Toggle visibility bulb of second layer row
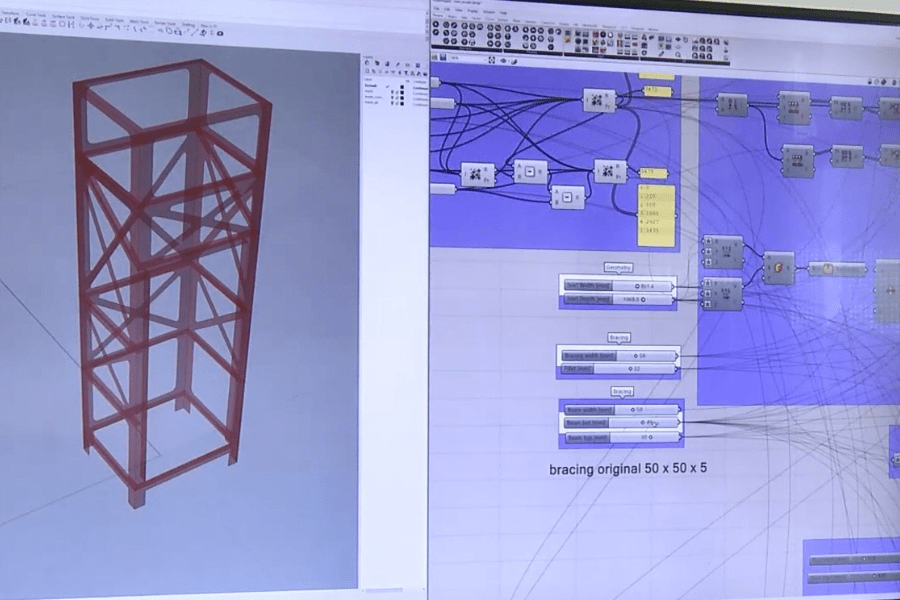900x600 pixels. pos(393,92)
